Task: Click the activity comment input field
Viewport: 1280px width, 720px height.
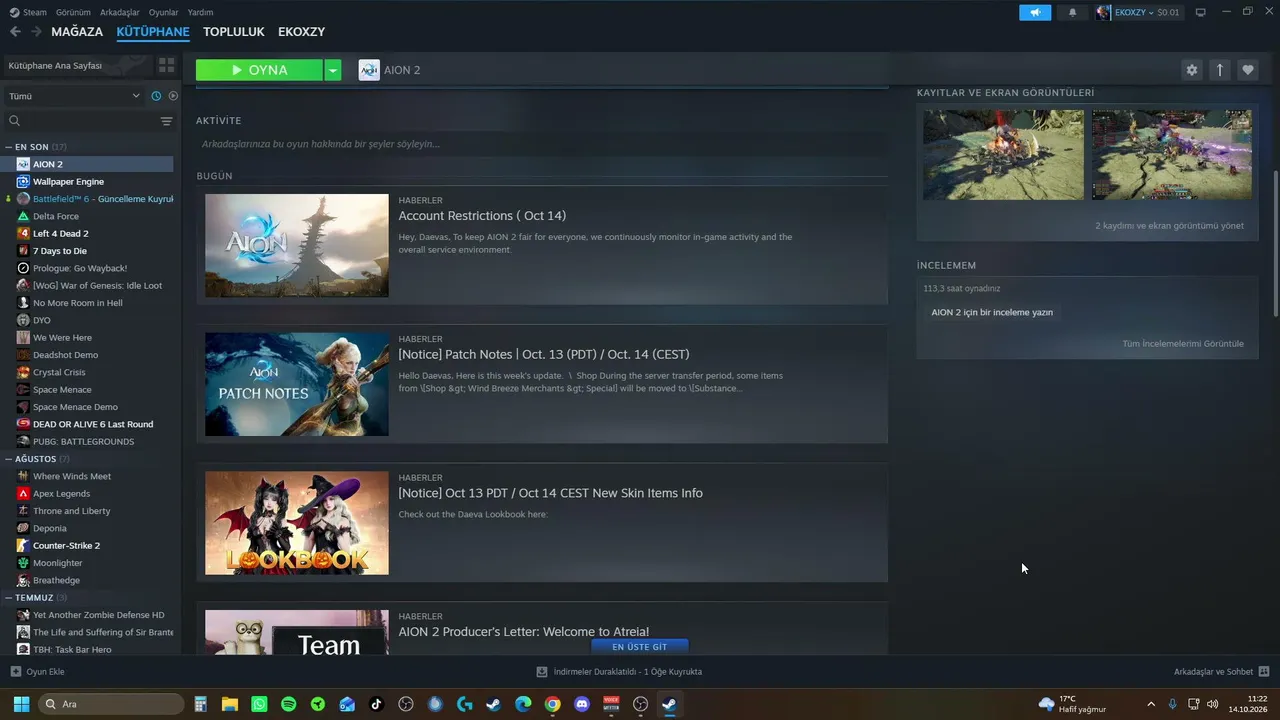Action: 541,144
